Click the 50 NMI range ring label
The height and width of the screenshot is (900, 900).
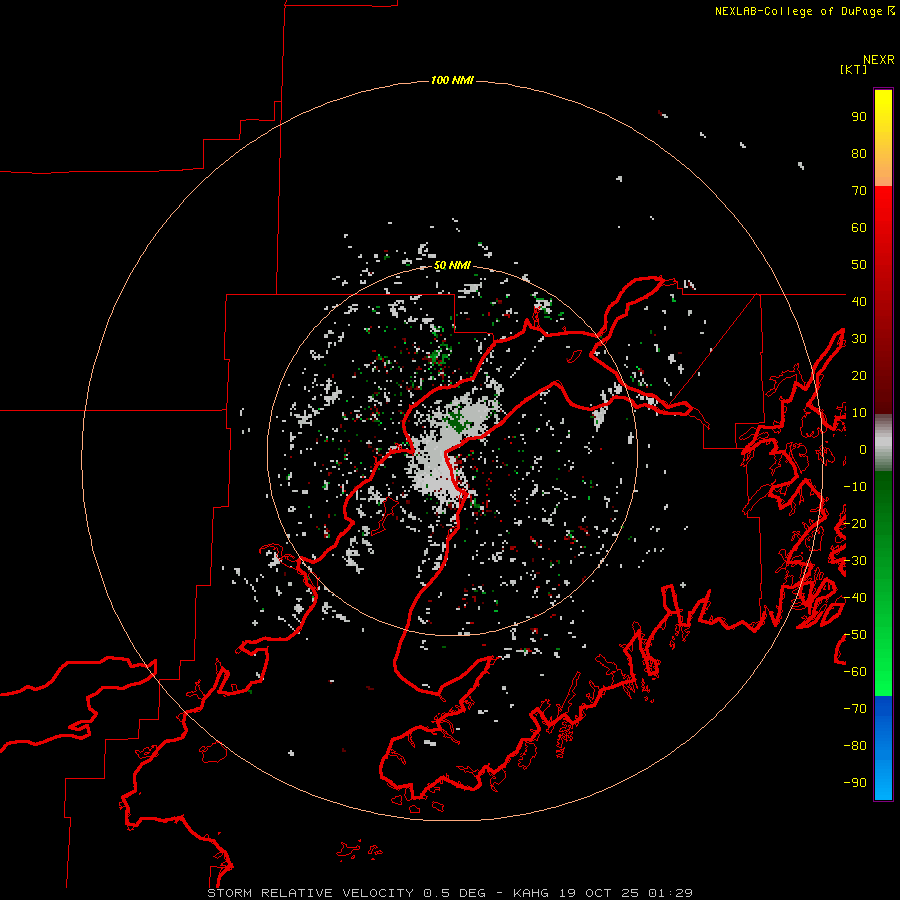tap(452, 265)
